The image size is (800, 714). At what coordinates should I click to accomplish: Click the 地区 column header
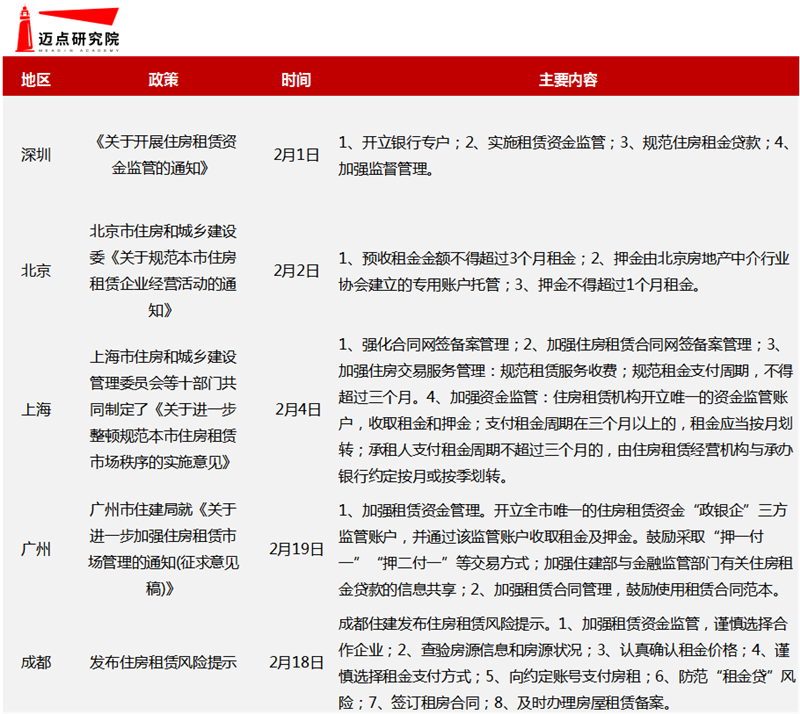coord(35,78)
